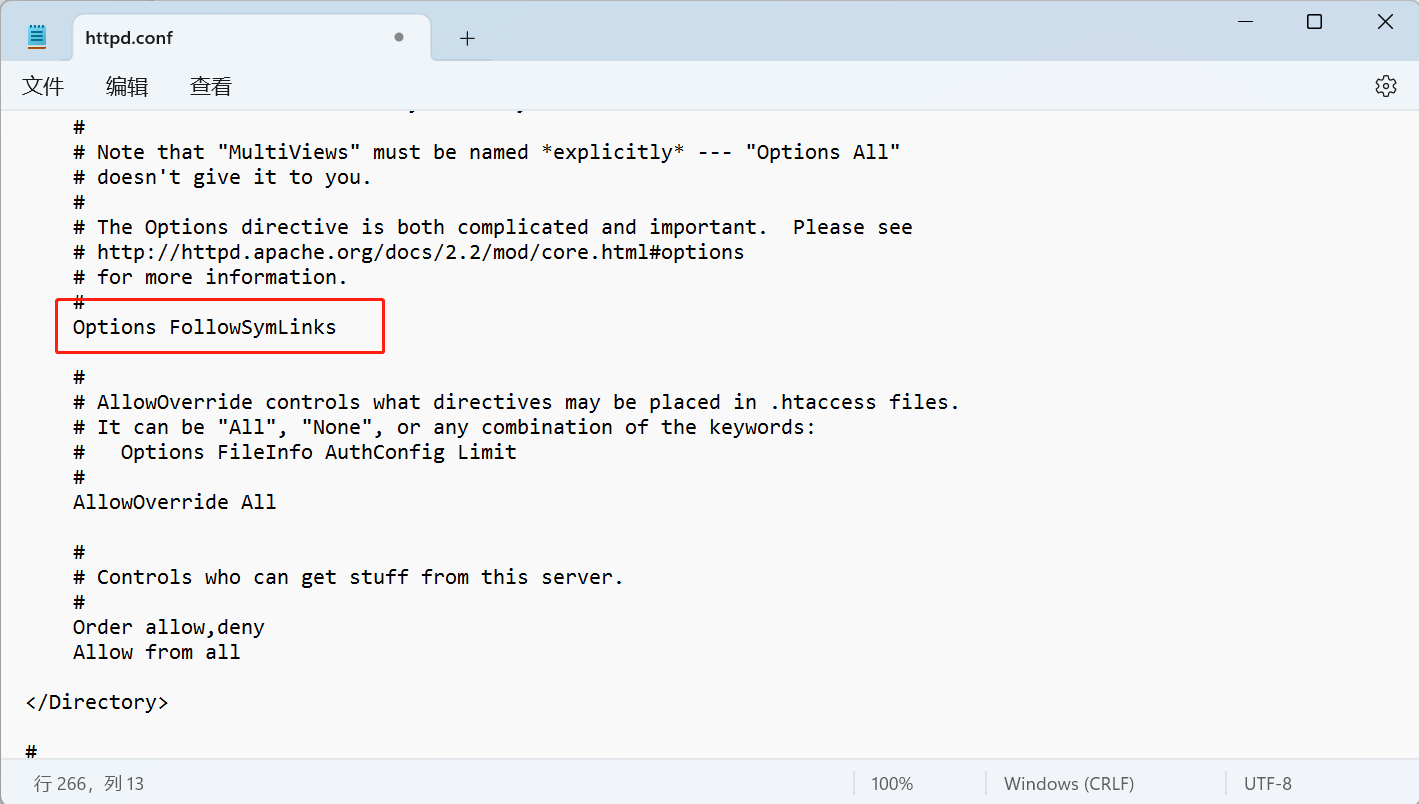The width and height of the screenshot is (1419, 804).
Task: Close the Notepad window
Action: pyautogui.click(x=1385, y=22)
